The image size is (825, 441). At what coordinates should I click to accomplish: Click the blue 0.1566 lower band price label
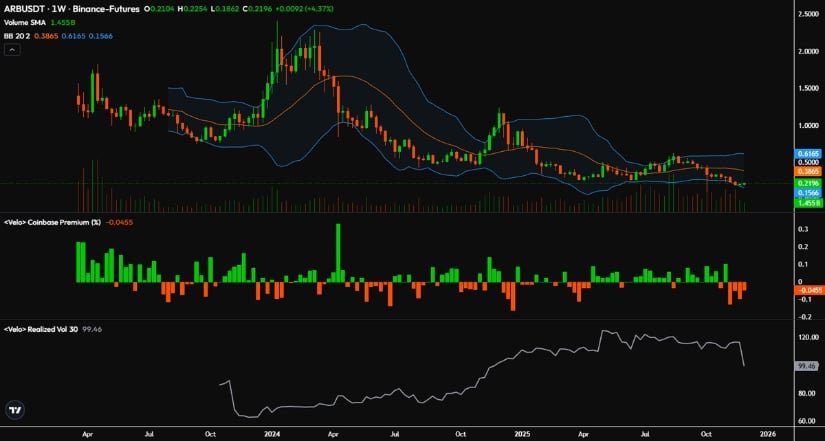click(808, 193)
